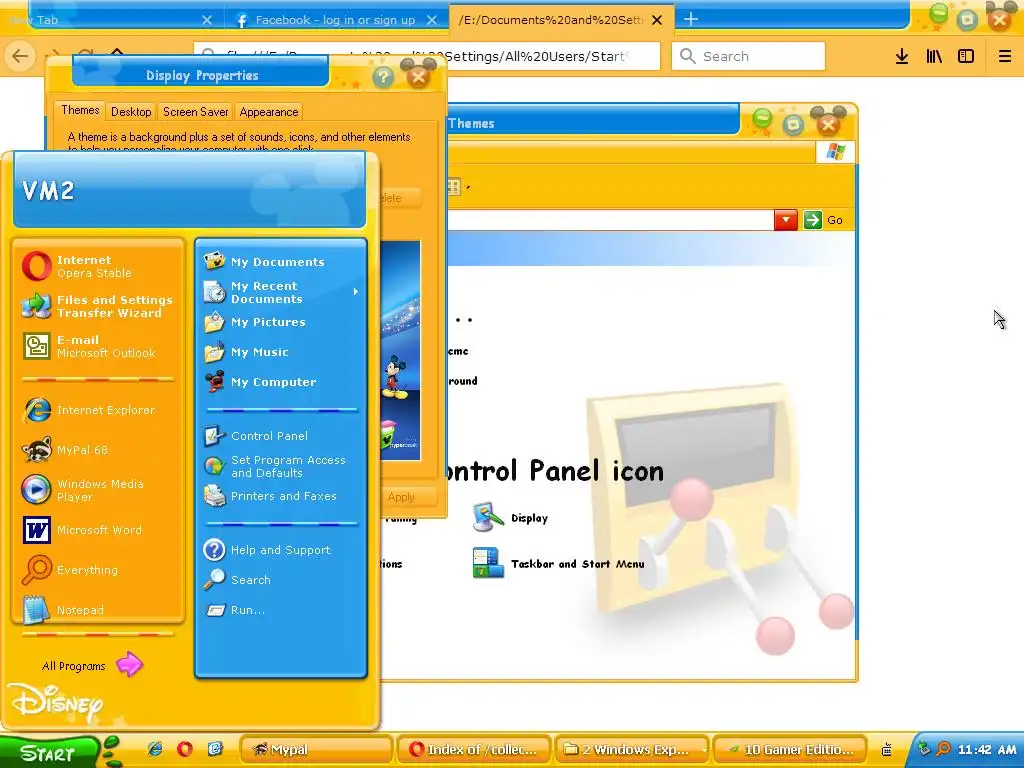Click quick launch Internet Explorer icon
This screenshot has height=768, width=1024.
point(155,749)
